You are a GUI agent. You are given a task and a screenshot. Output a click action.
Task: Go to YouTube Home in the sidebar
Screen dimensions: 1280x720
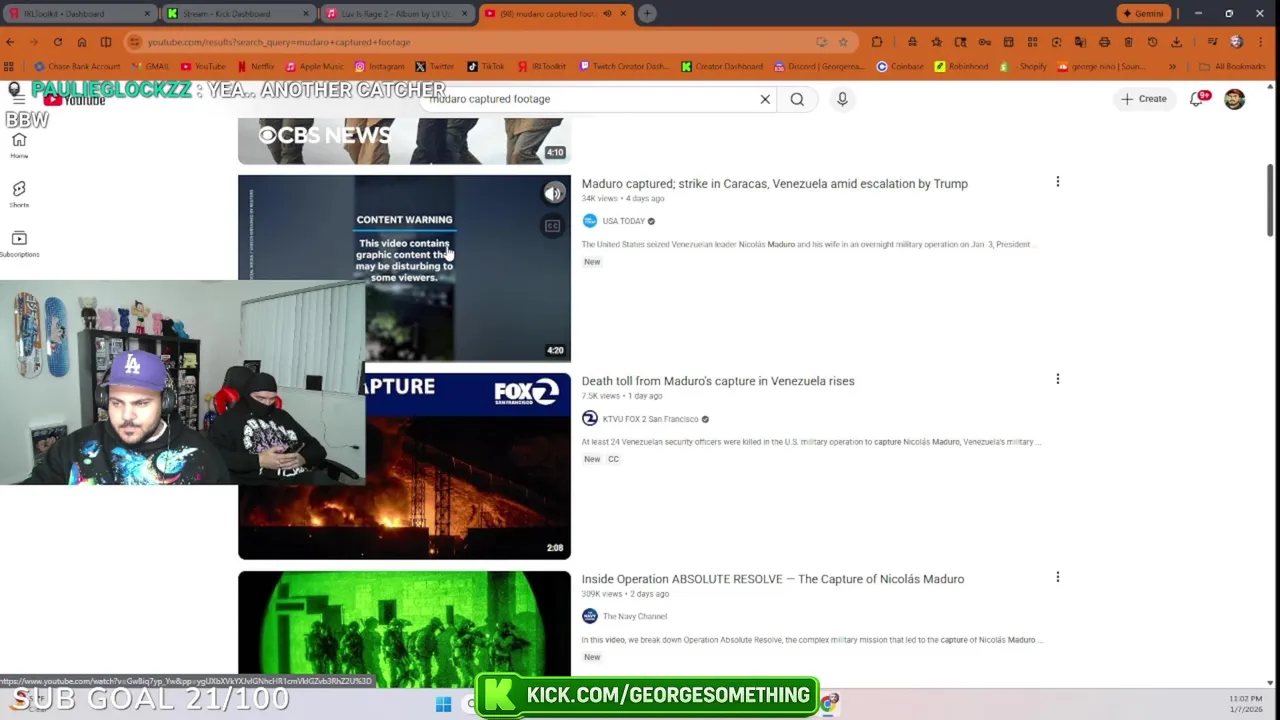pos(19,146)
